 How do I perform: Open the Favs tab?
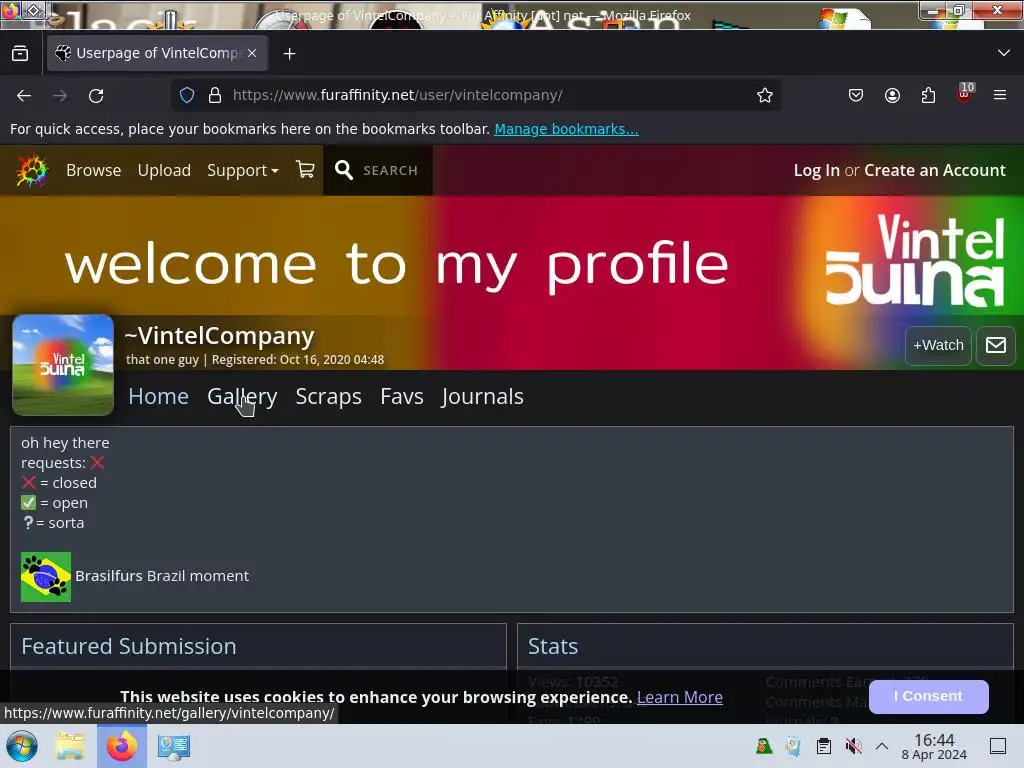pos(402,396)
